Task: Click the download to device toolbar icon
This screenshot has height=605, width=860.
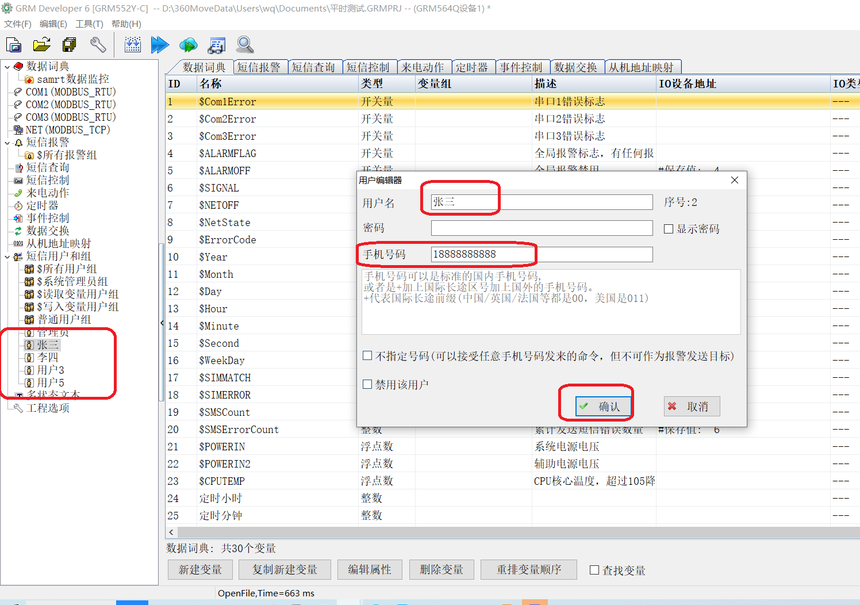Action: (x=132, y=45)
